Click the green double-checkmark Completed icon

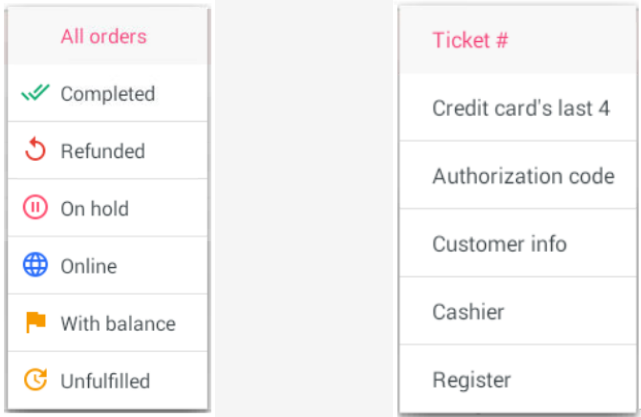(35, 94)
